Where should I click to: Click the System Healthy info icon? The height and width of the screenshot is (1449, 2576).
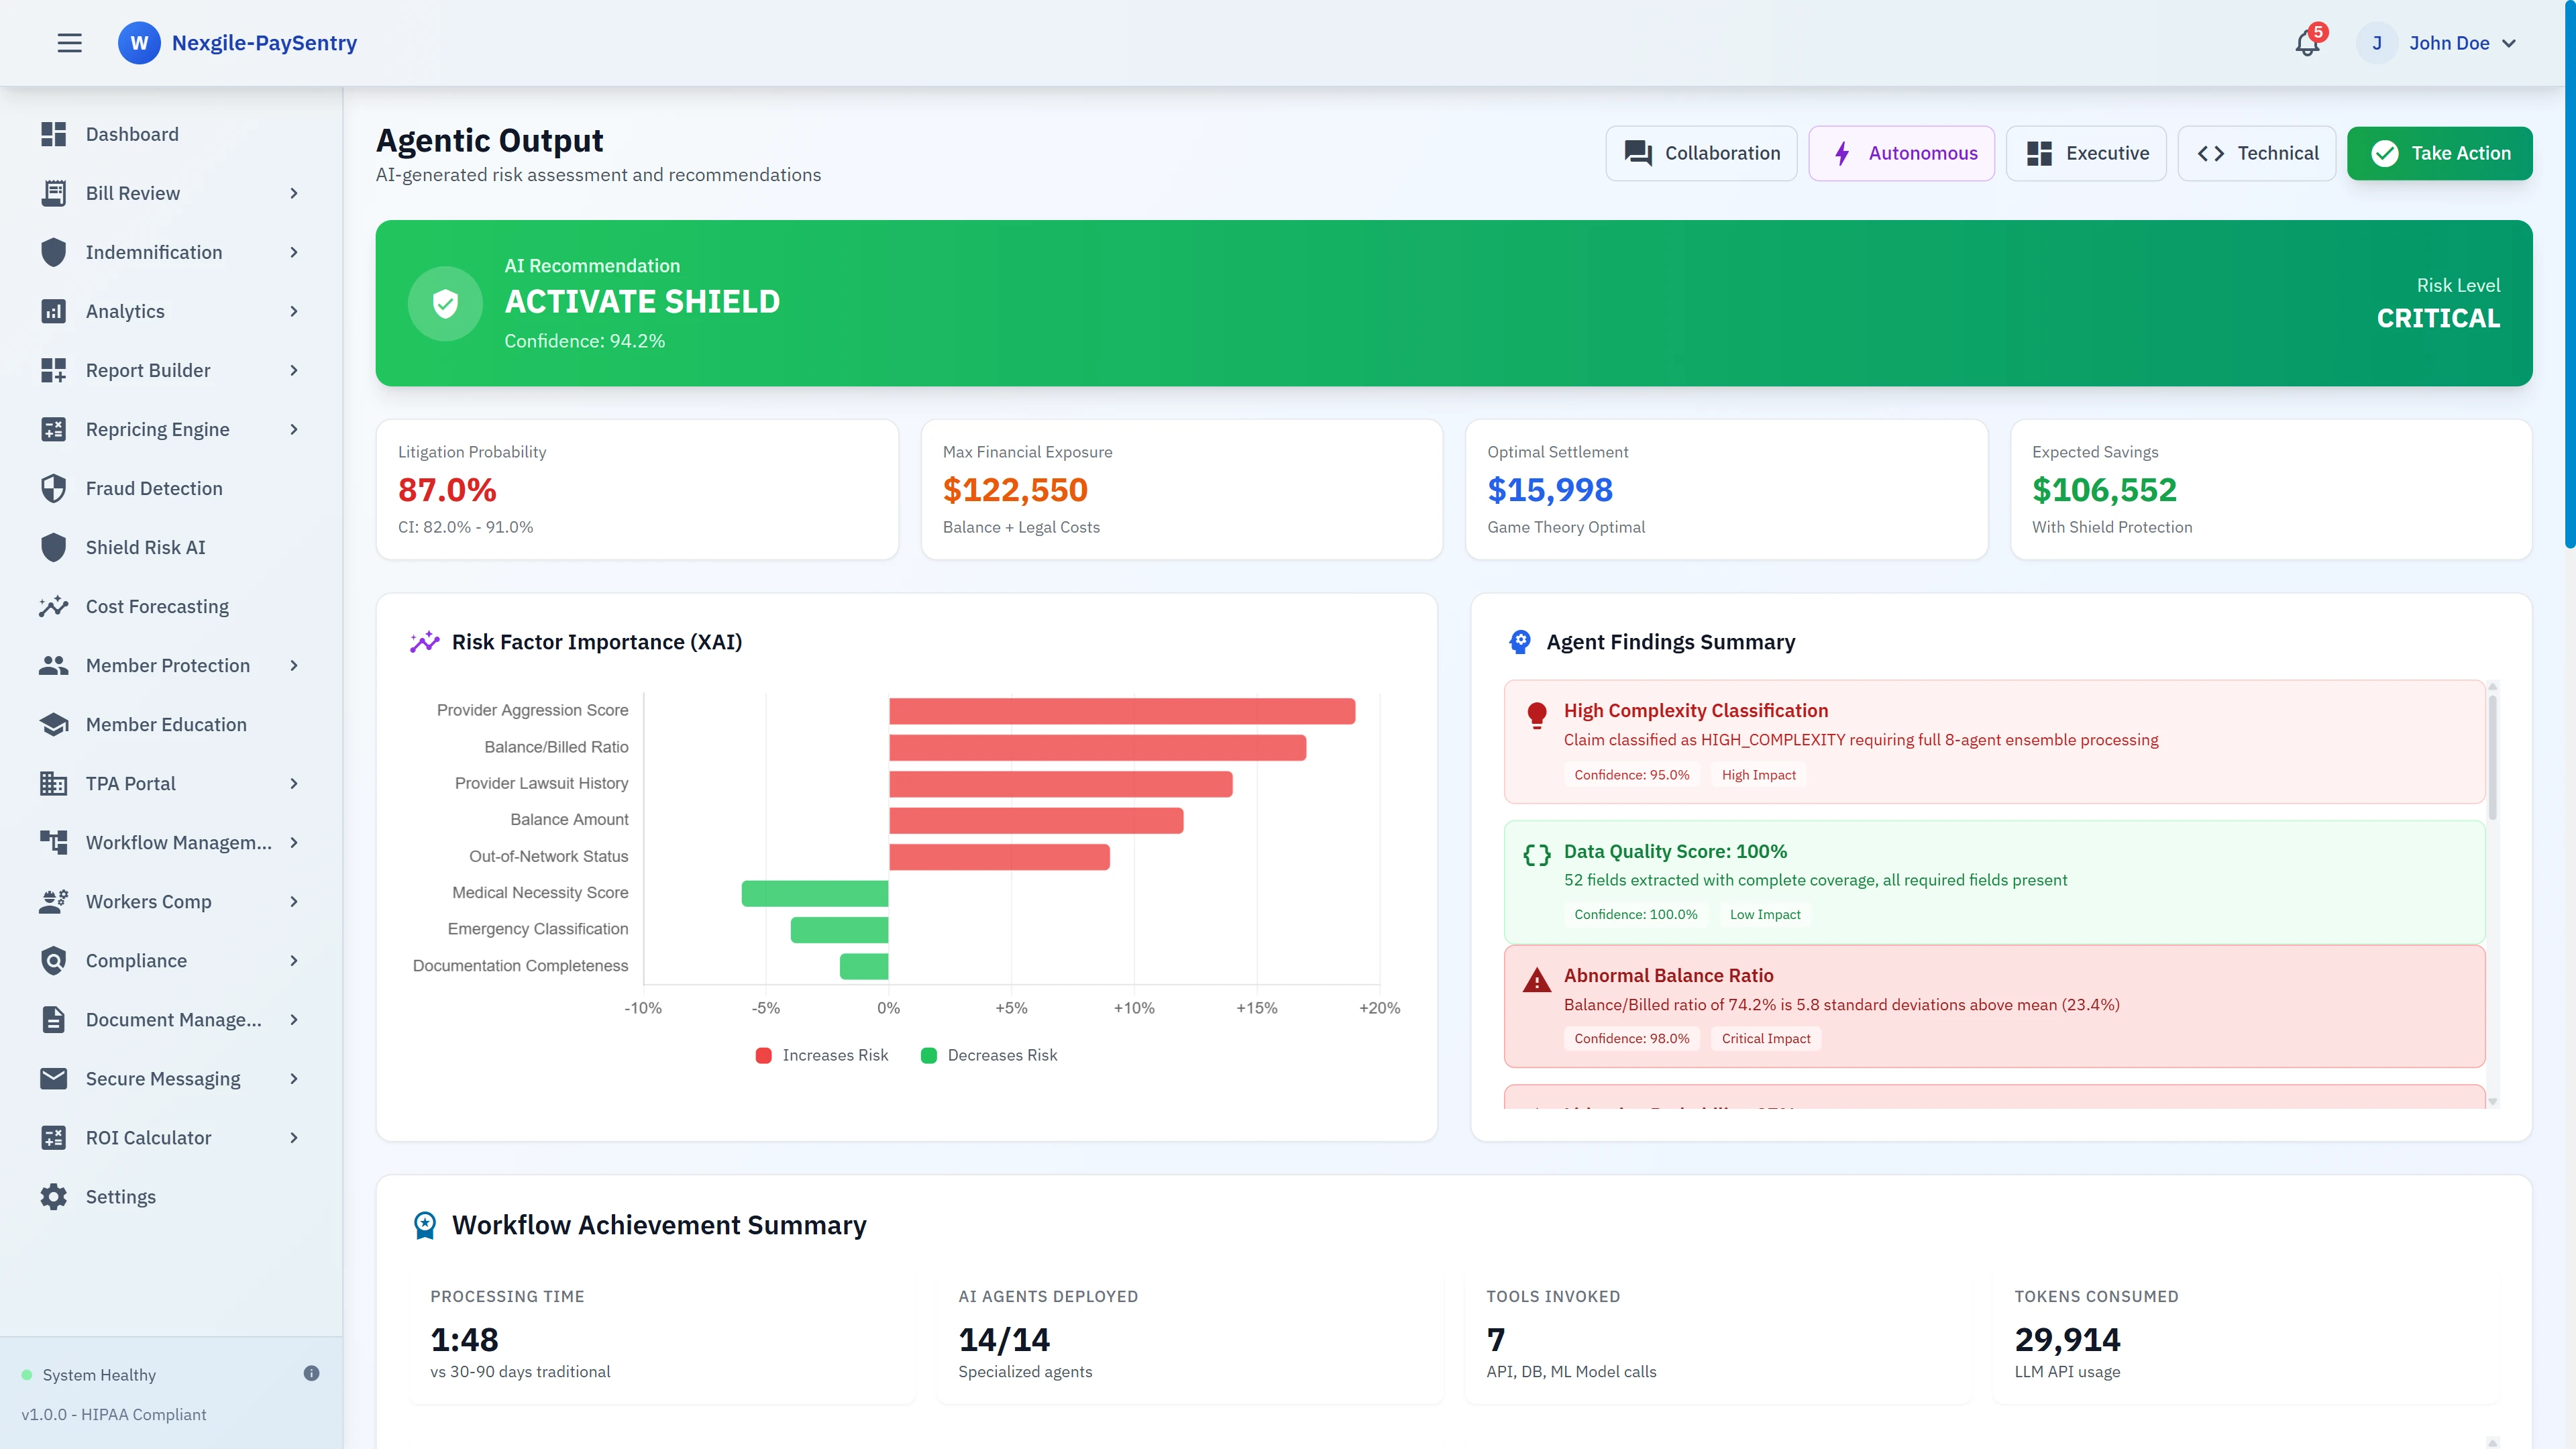(311, 1373)
